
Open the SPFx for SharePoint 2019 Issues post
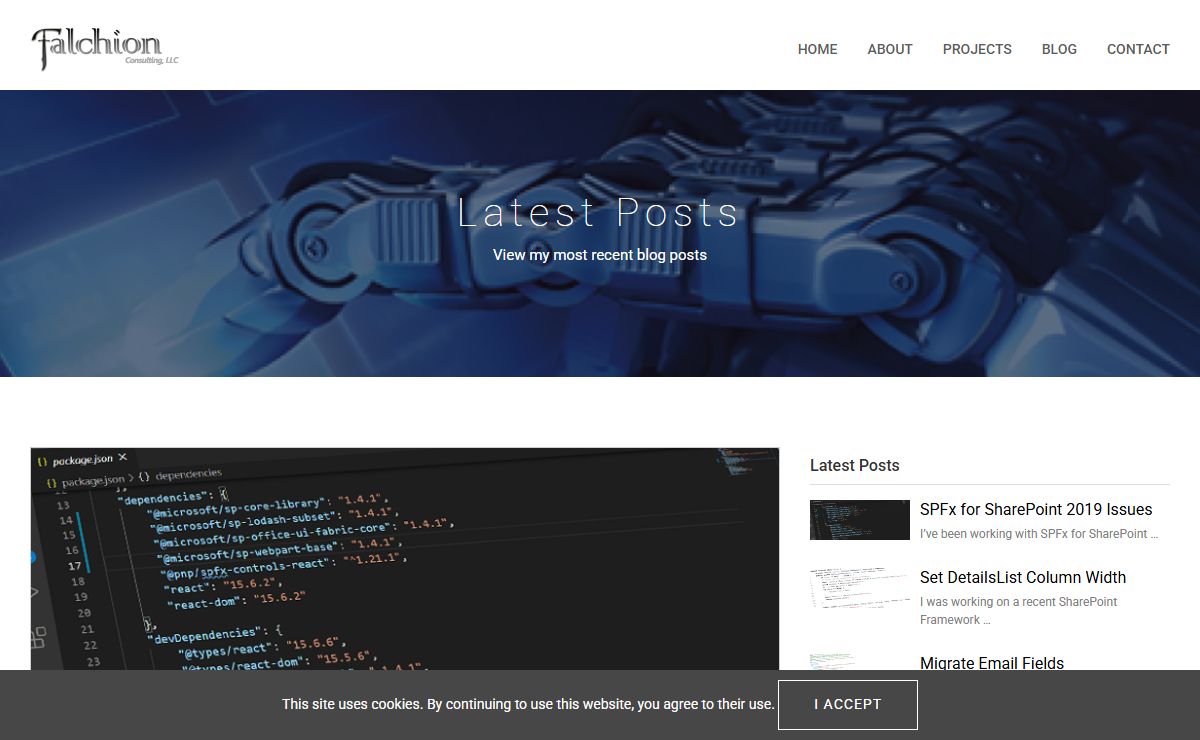[x=1035, y=509]
